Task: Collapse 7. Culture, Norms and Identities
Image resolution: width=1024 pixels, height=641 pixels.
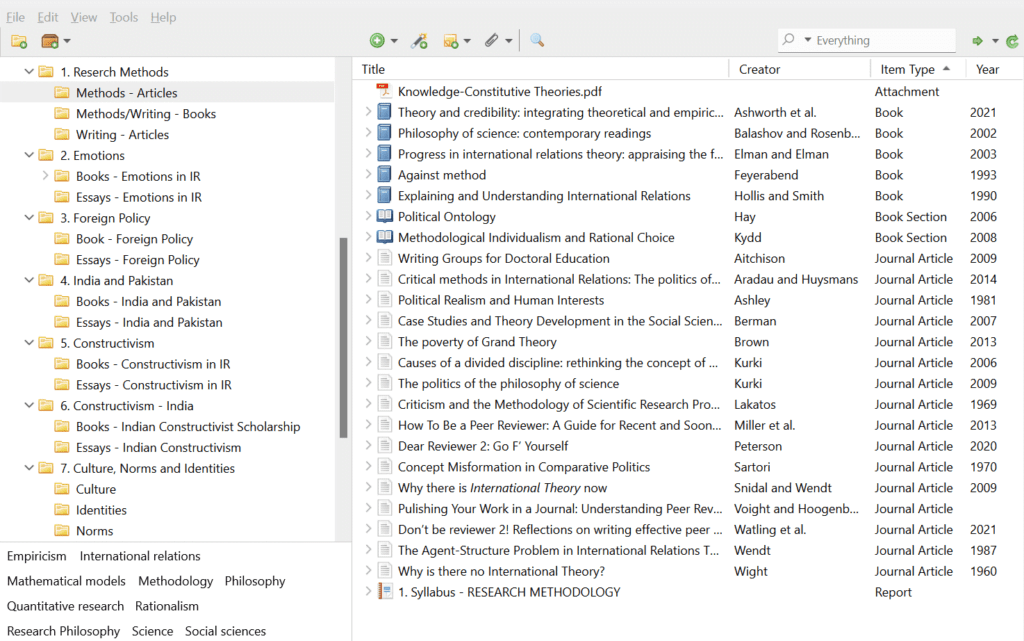Action: click(x=29, y=468)
